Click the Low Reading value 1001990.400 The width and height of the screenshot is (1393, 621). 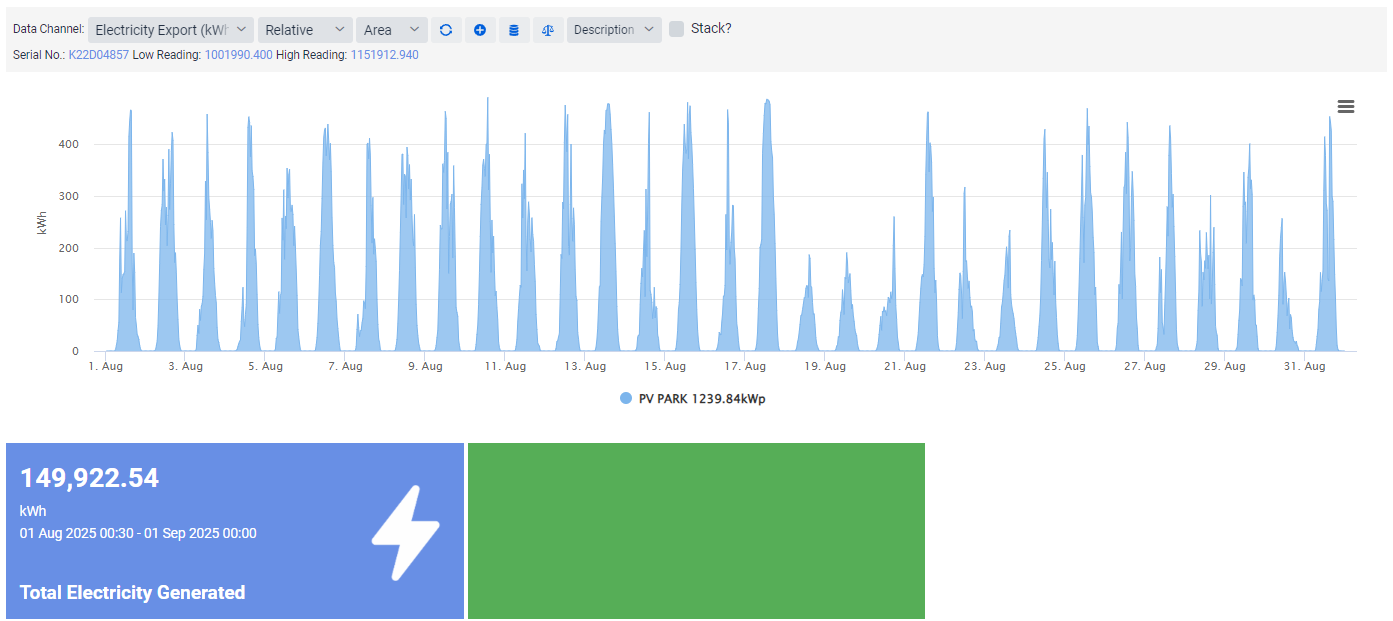238,55
